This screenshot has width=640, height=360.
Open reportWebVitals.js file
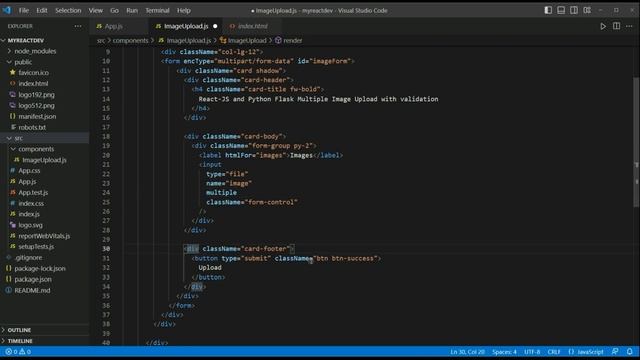44,236
